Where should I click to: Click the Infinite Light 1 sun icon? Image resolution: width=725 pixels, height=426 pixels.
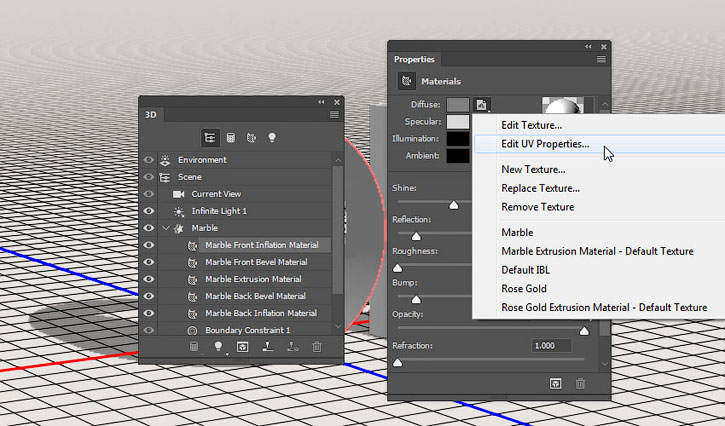click(178, 211)
